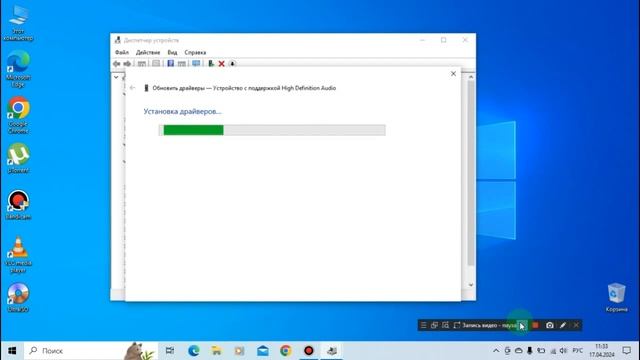The width and height of the screenshot is (640, 360).
Task: Collapse the root node in Device Manager tree
Action: pos(116,77)
